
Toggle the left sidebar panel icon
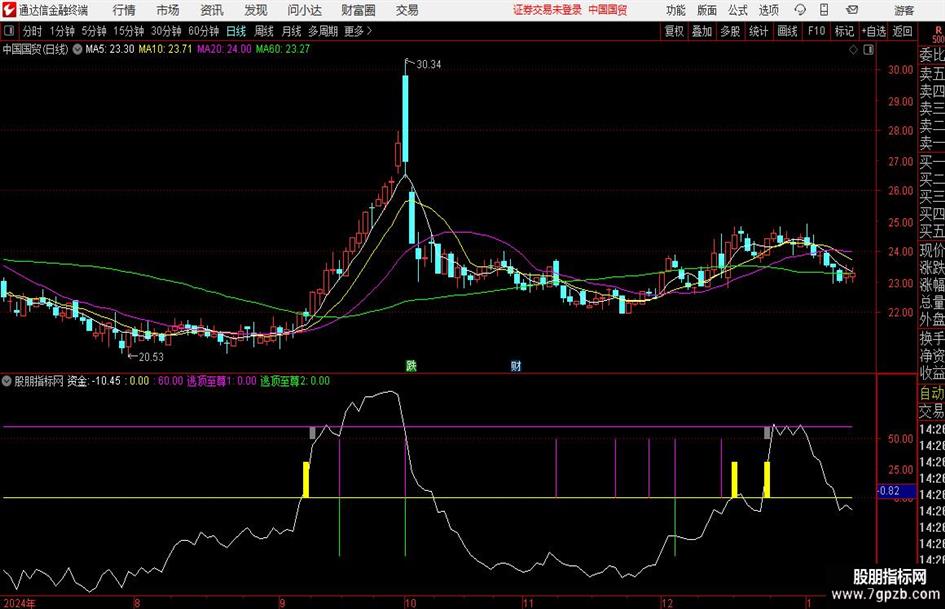[8, 31]
